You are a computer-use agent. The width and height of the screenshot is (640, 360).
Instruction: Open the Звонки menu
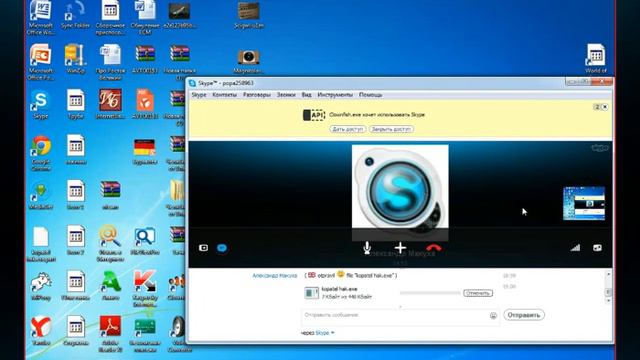[x=286, y=95]
